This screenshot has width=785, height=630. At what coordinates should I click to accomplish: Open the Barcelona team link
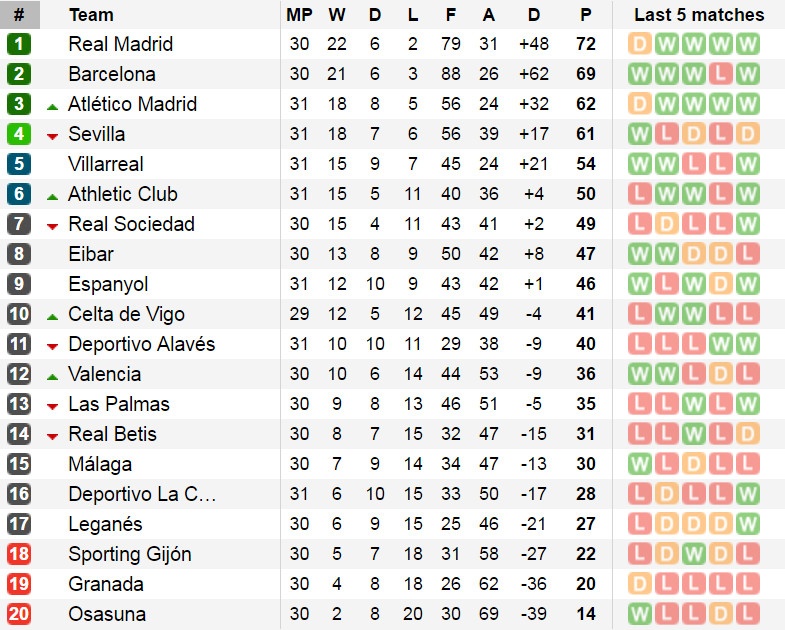point(112,74)
